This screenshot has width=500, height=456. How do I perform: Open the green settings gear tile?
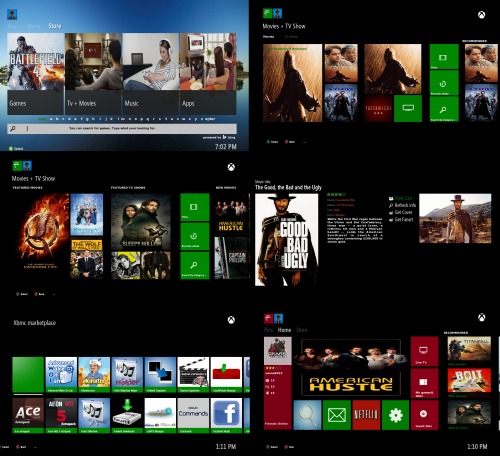tap(396, 415)
